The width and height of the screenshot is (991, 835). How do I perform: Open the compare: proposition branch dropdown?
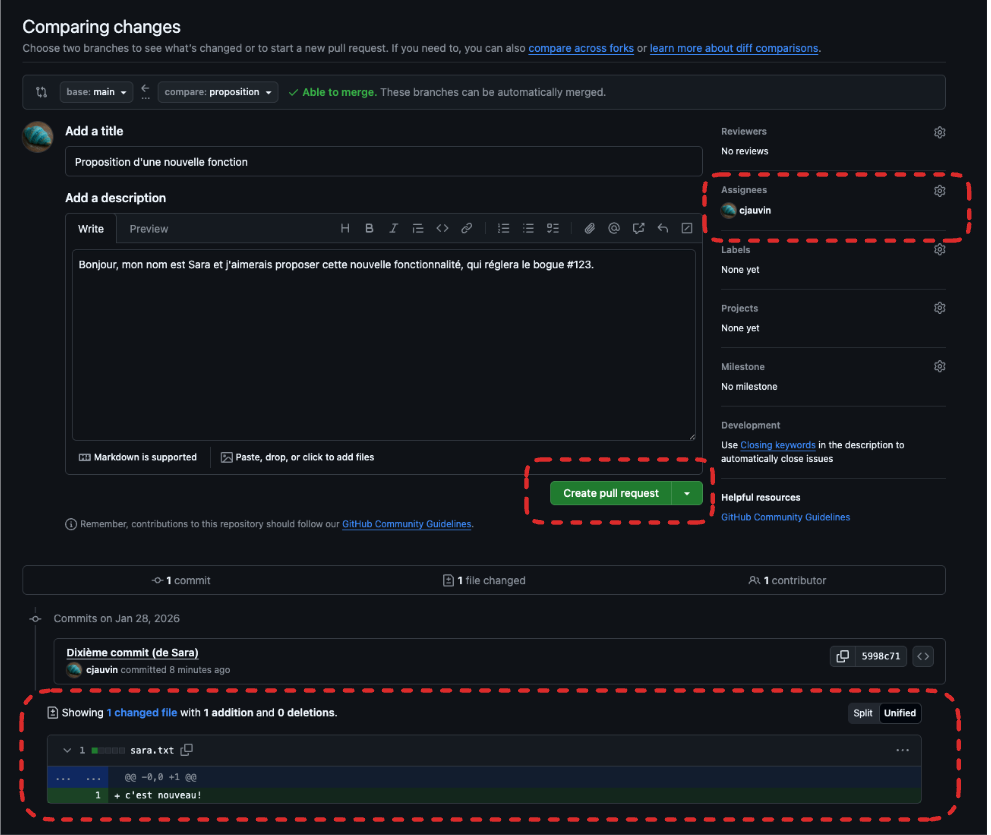[x=218, y=92]
